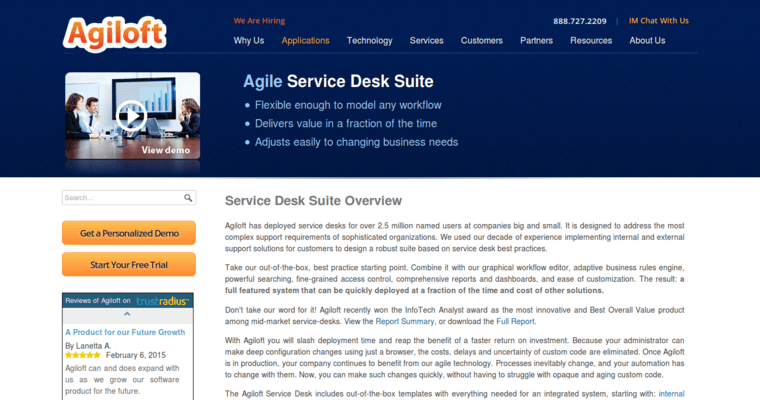The width and height of the screenshot is (760, 400).
Task: Click the Agiloft logo
Action: pyautogui.click(x=115, y=33)
